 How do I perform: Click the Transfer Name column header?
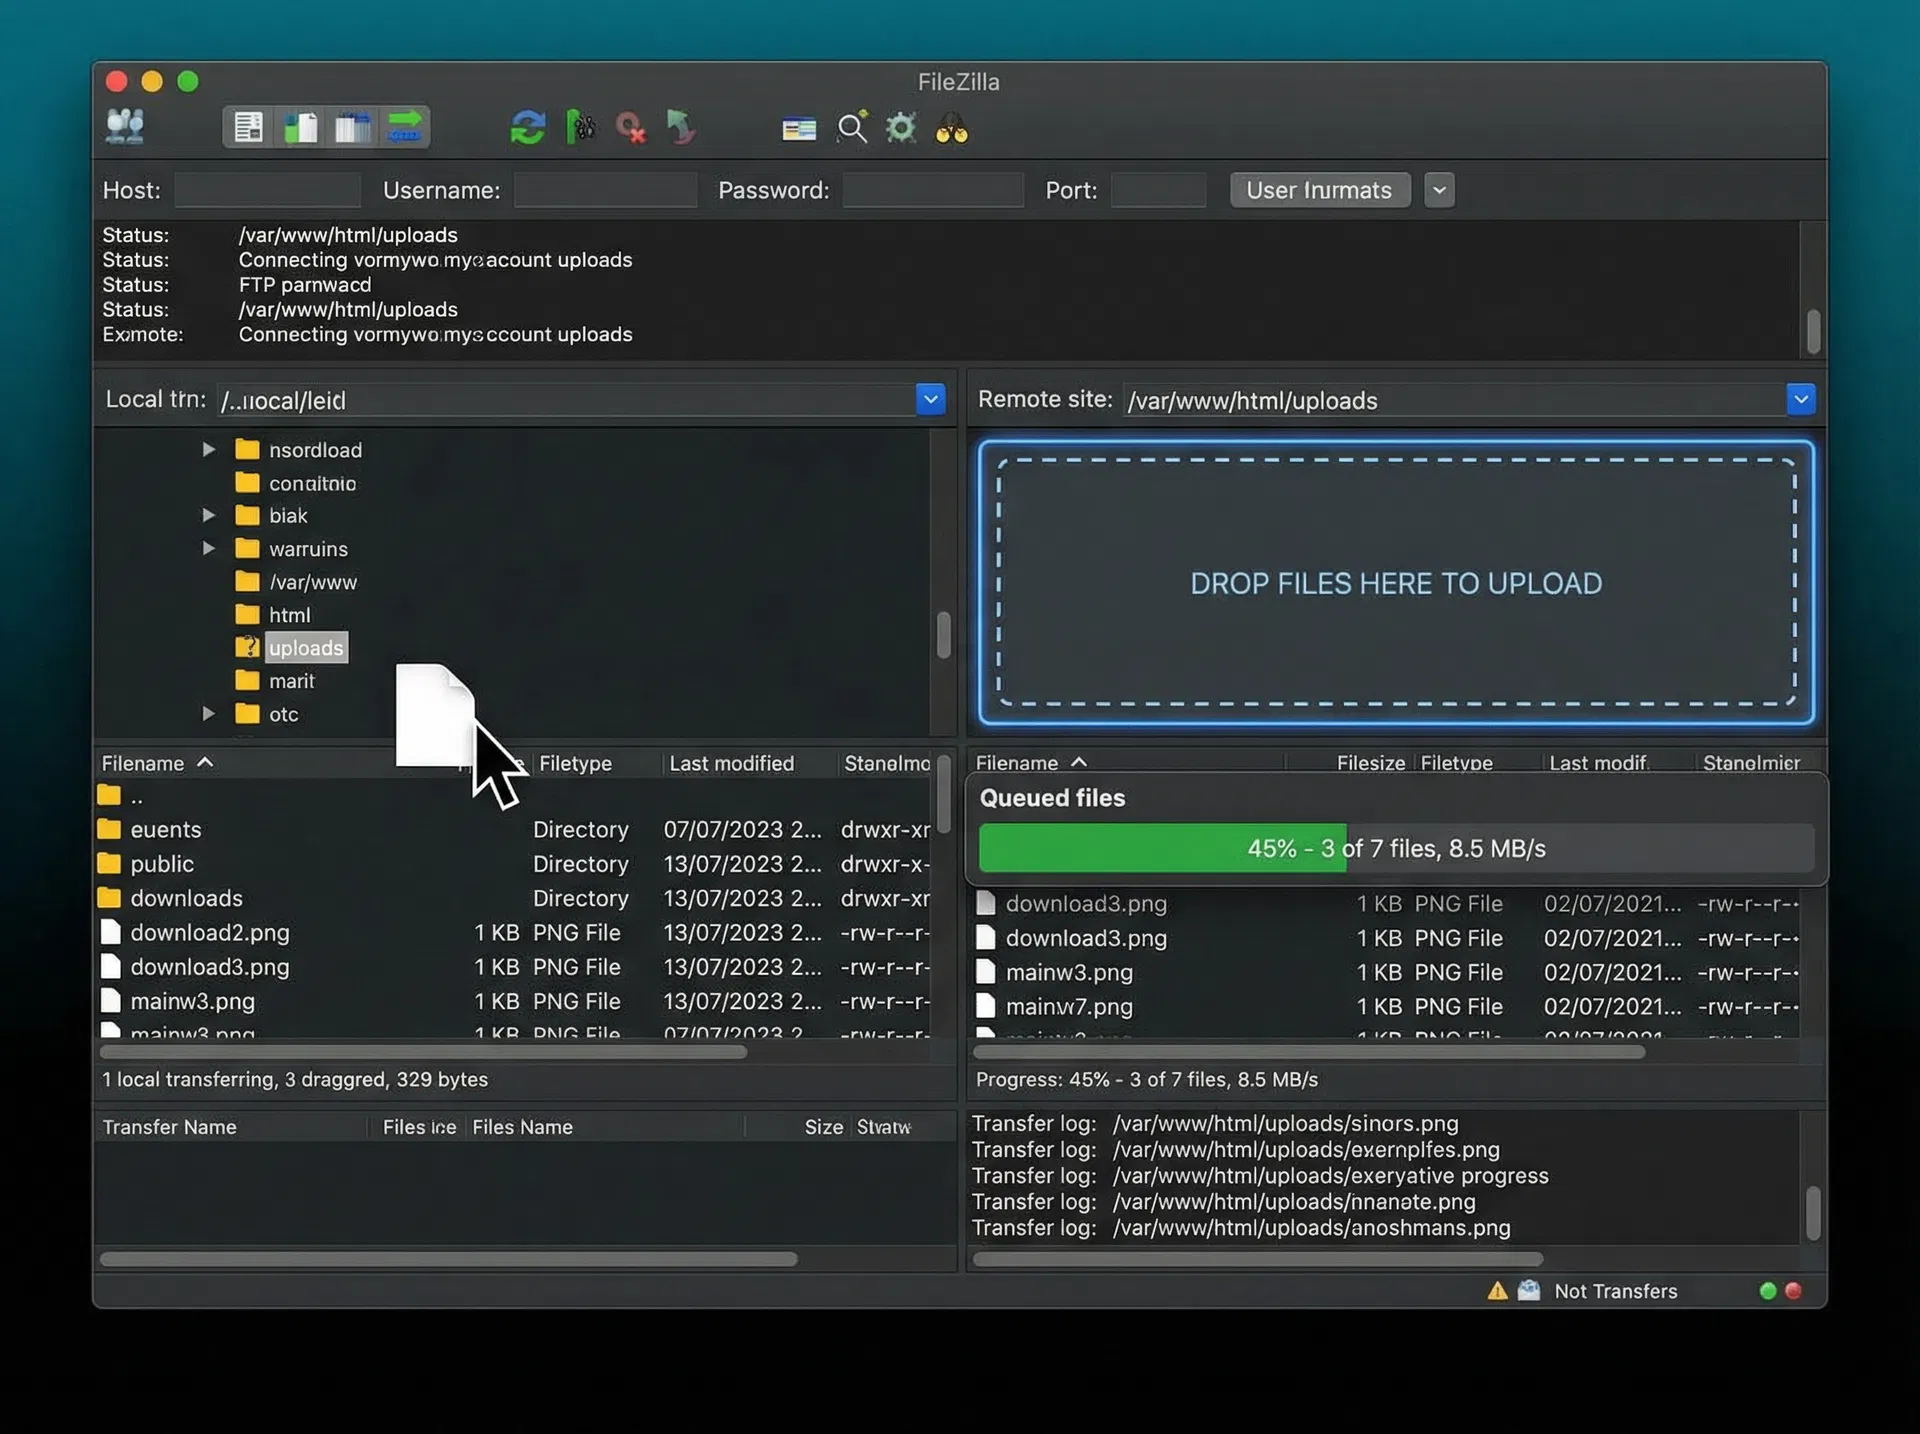(170, 1127)
